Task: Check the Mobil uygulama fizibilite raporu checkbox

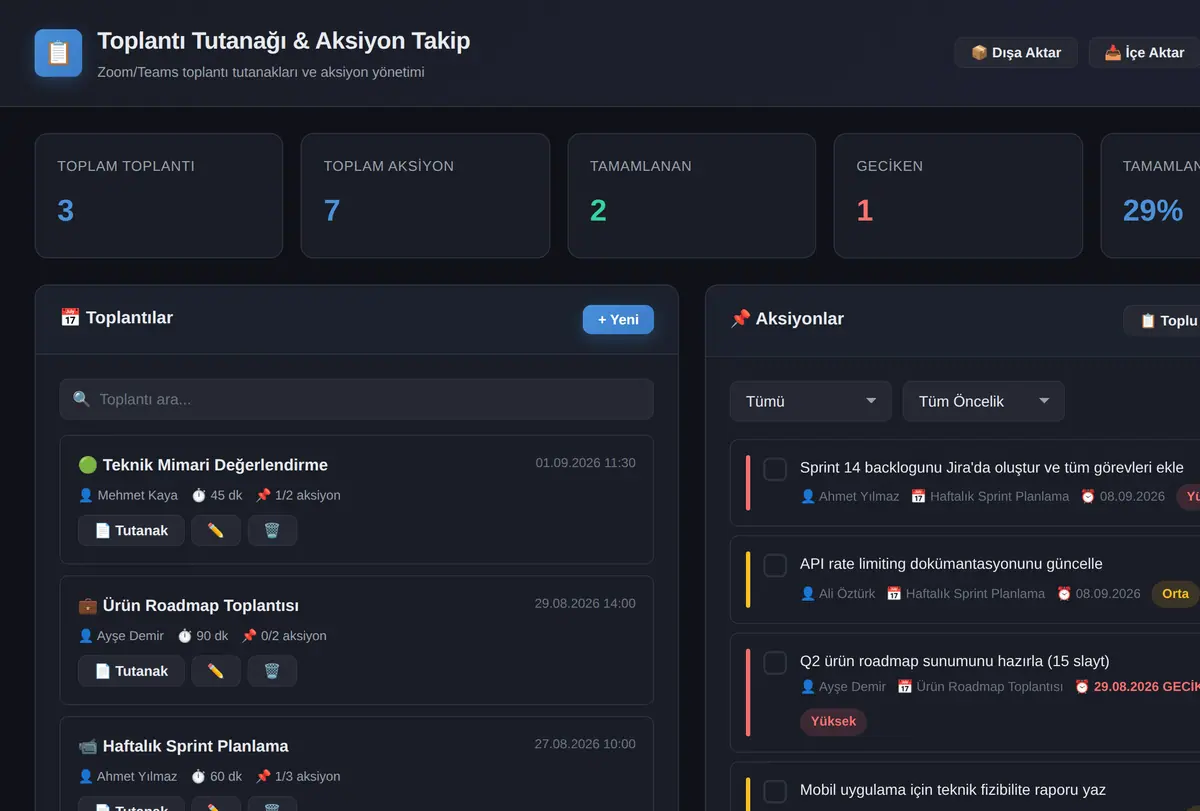Action: (x=775, y=791)
